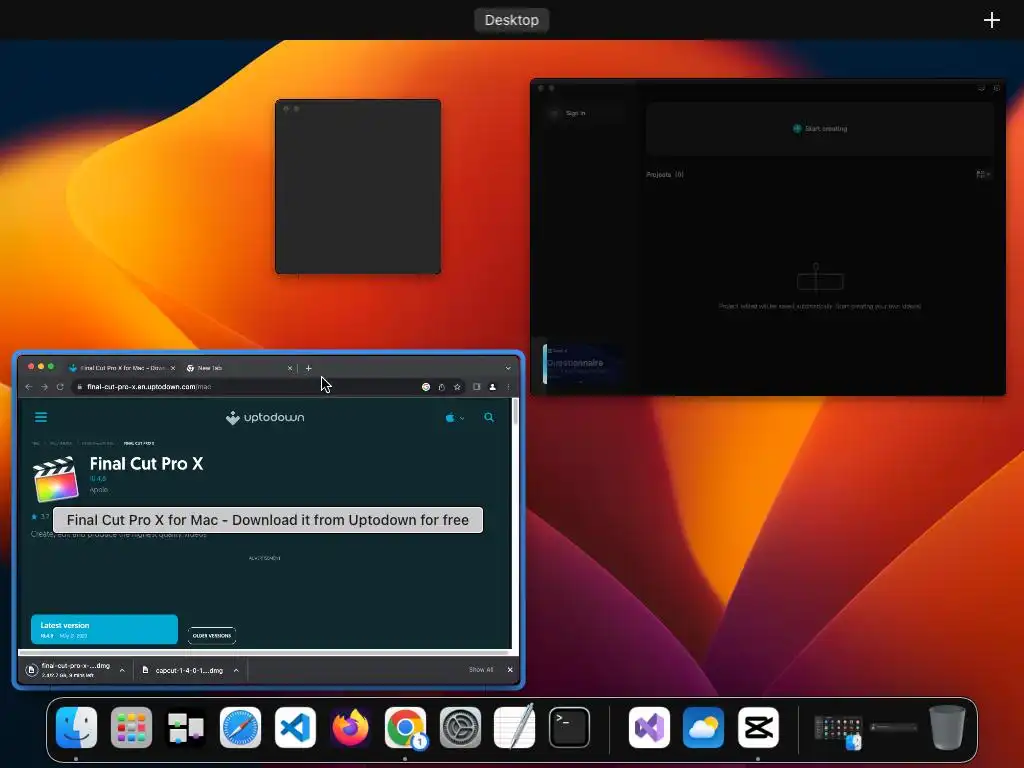
Task: Open System Settings from the Dock
Action: pos(460,728)
